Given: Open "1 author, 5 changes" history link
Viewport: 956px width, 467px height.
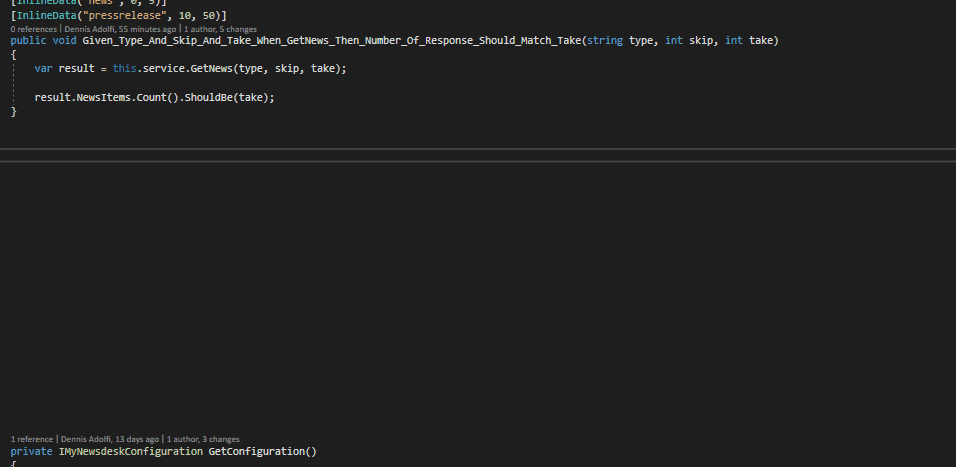Looking at the screenshot, I should point(220,29).
